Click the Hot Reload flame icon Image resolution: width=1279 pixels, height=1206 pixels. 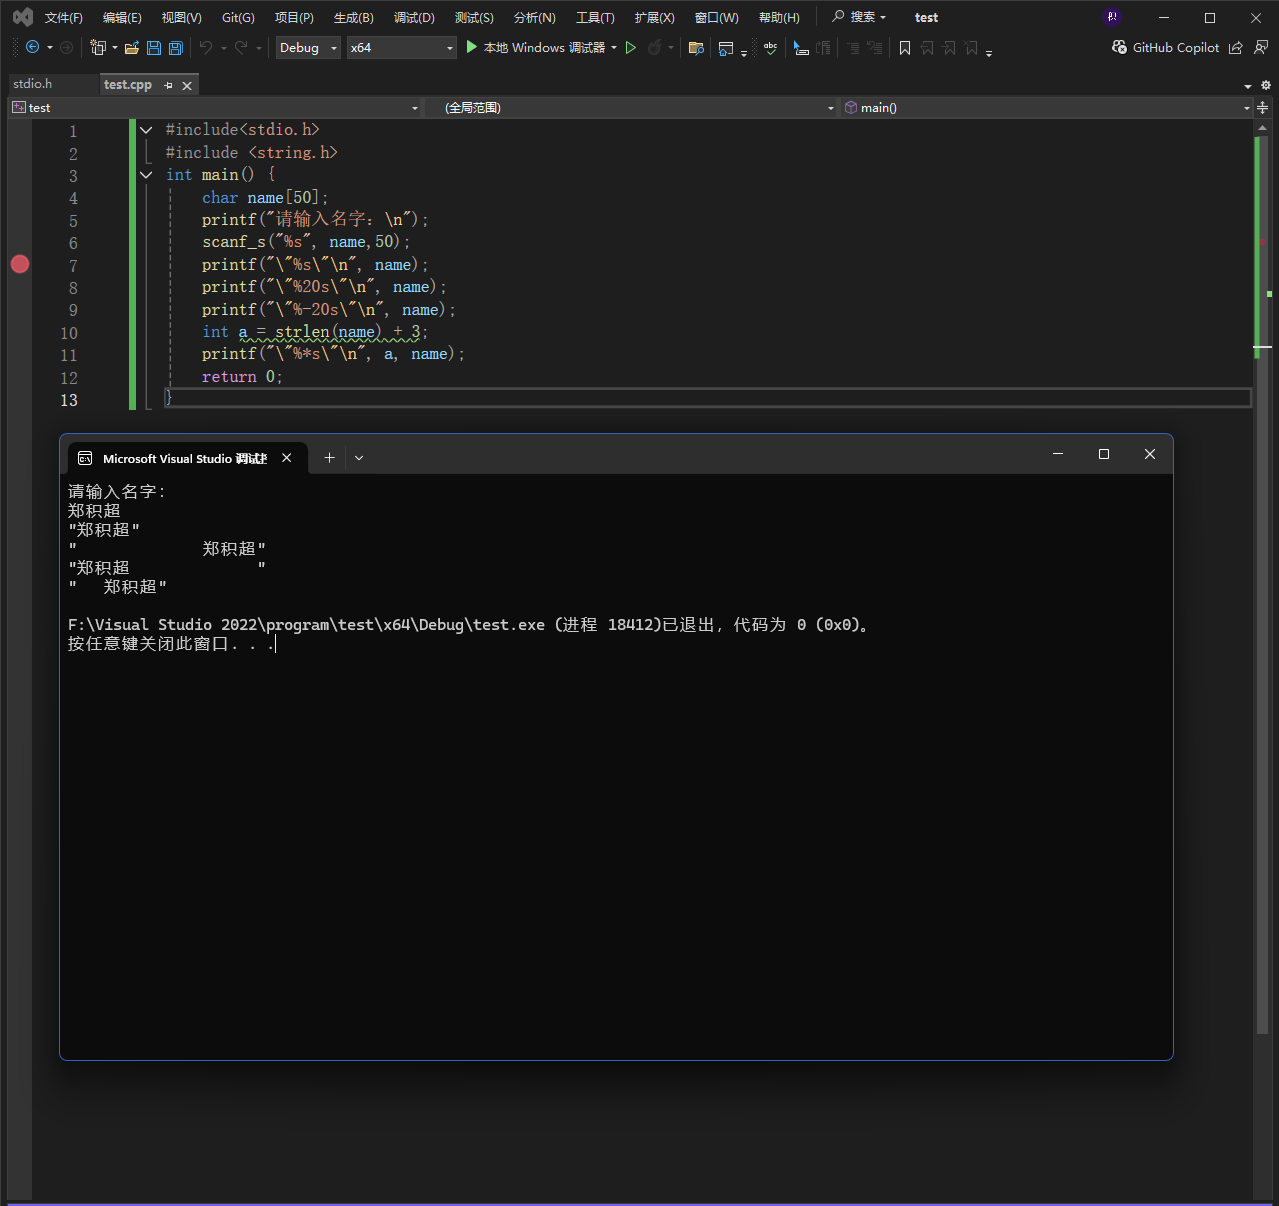click(655, 47)
